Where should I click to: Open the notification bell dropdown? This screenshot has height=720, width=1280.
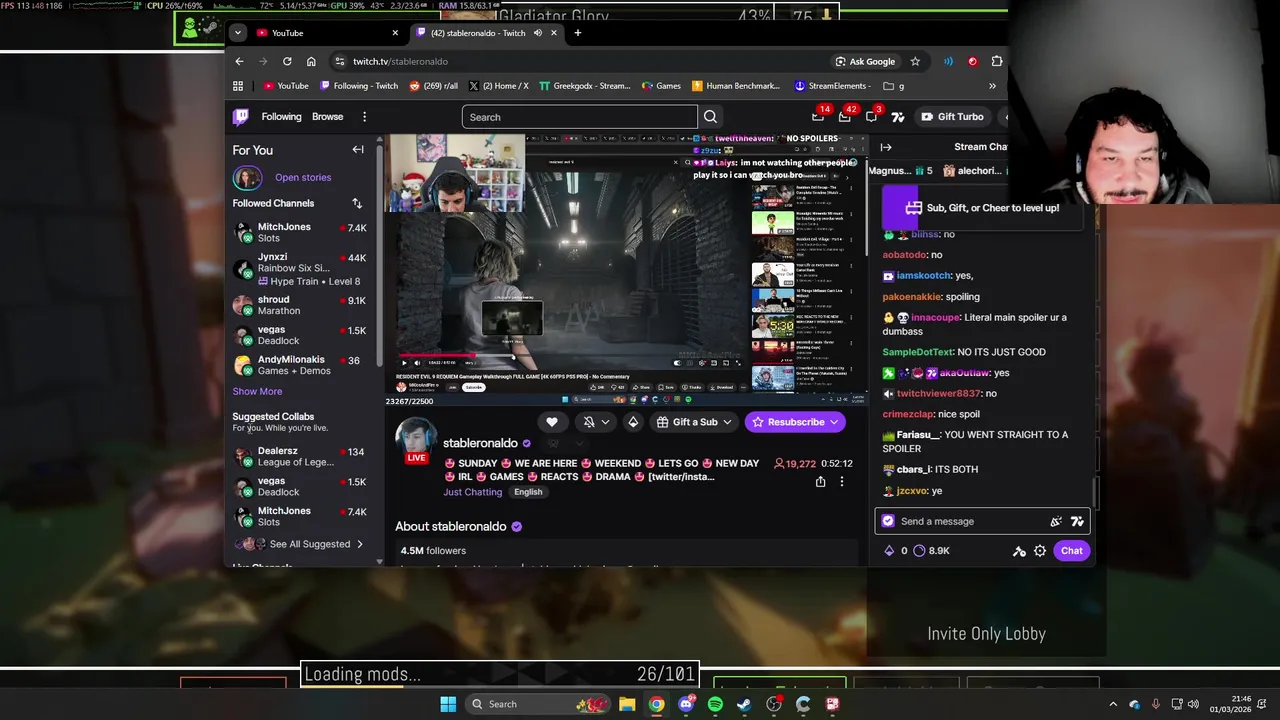click(596, 422)
